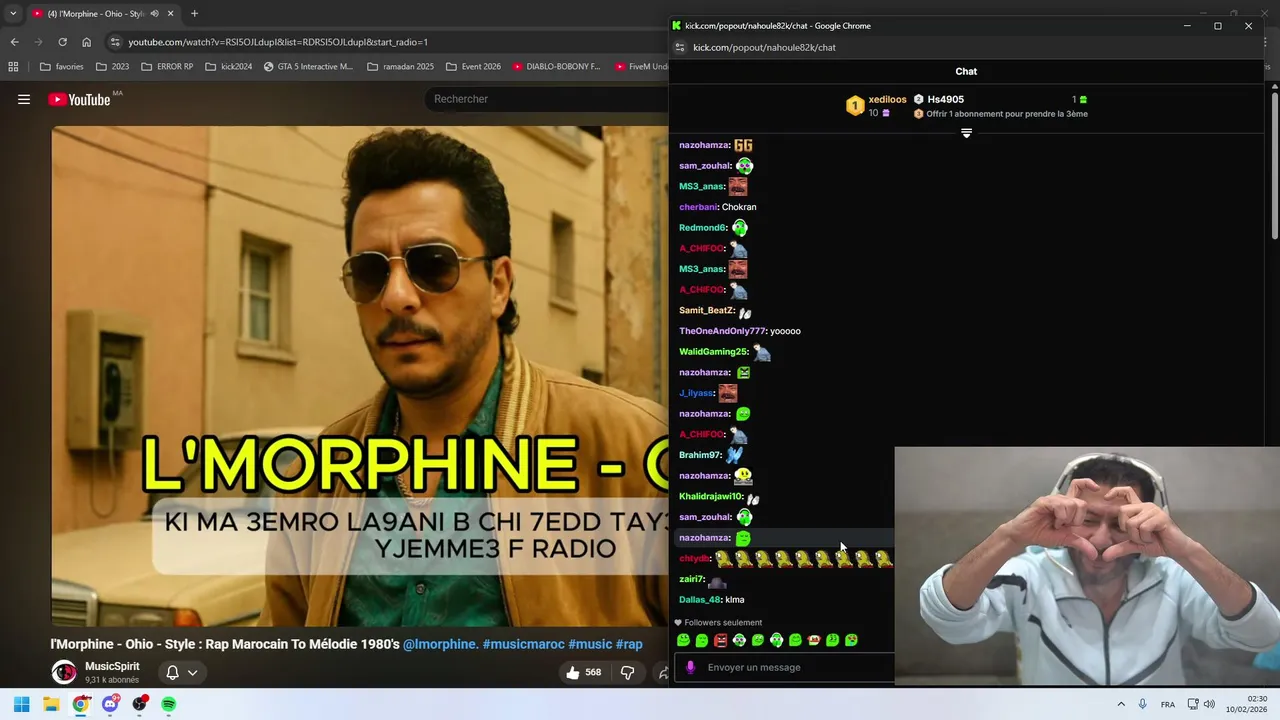Insert the red bandana emote
The height and width of the screenshot is (720, 1280).
click(x=814, y=640)
